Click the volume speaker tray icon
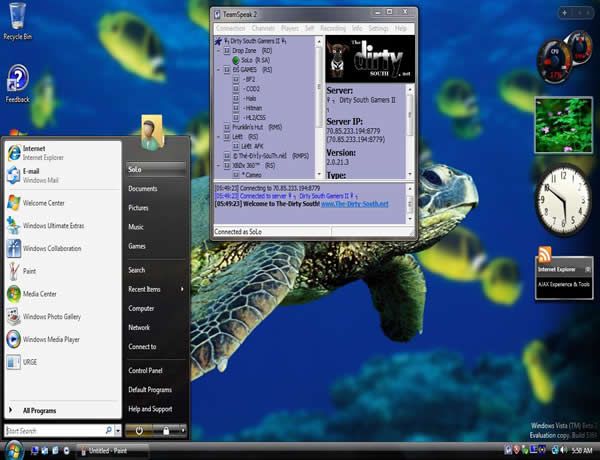Screen dimensions: 600x460 point(565,451)
